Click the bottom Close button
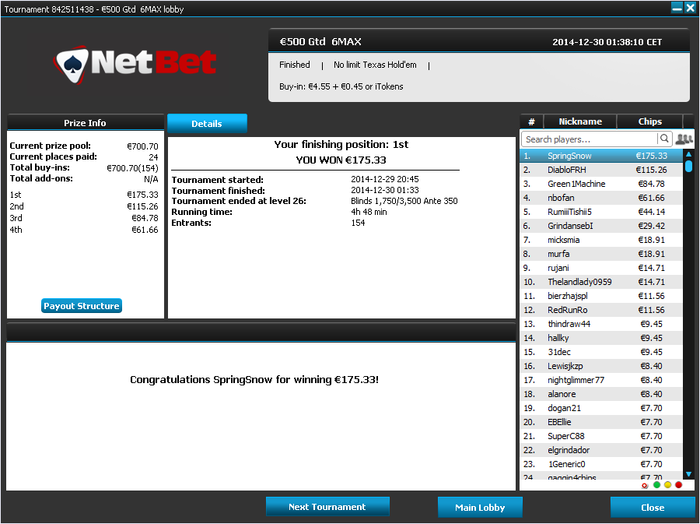Image resolution: width=700 pixels, height=524 pixels. click(652, 507)
